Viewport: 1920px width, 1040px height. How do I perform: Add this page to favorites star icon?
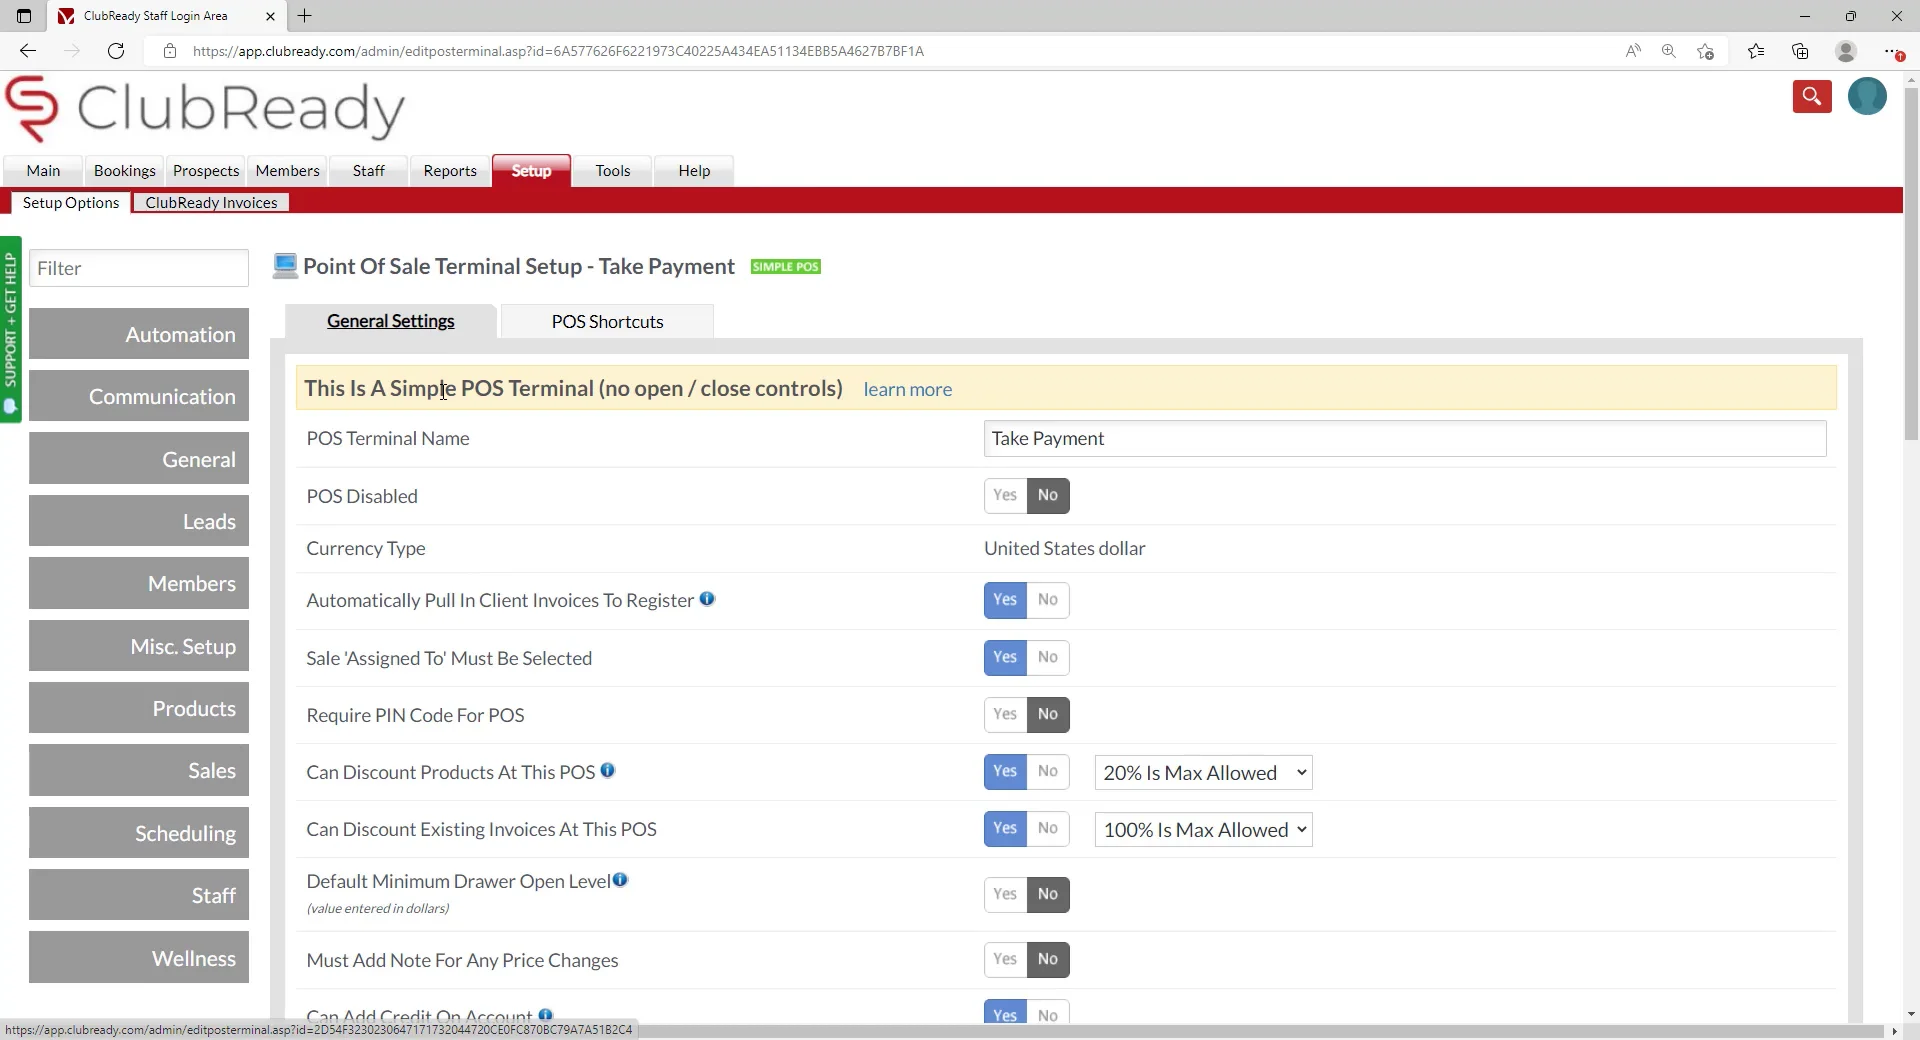(x=1706, y=51)
